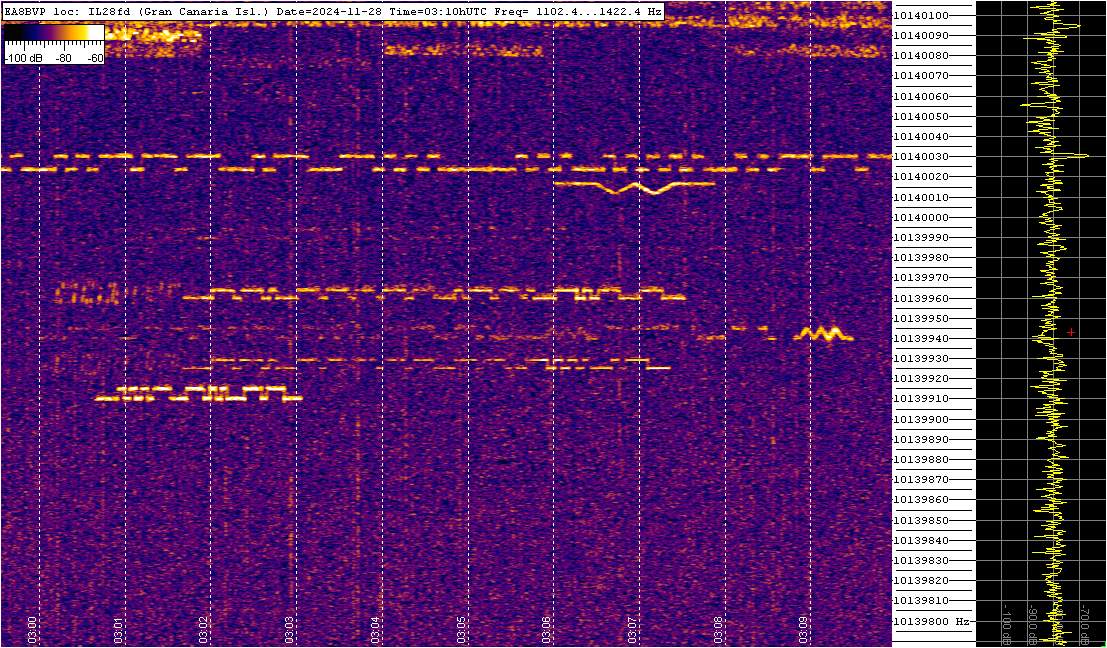Click the 10139970 frequency label
1107x648 pixels.
[x=921, y=277]
